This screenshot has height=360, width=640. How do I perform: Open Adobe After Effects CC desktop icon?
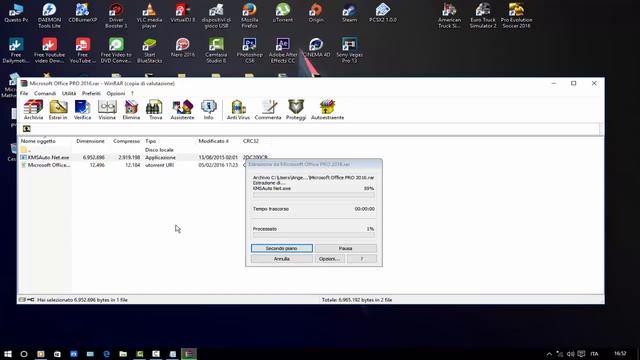coord(283,50)
